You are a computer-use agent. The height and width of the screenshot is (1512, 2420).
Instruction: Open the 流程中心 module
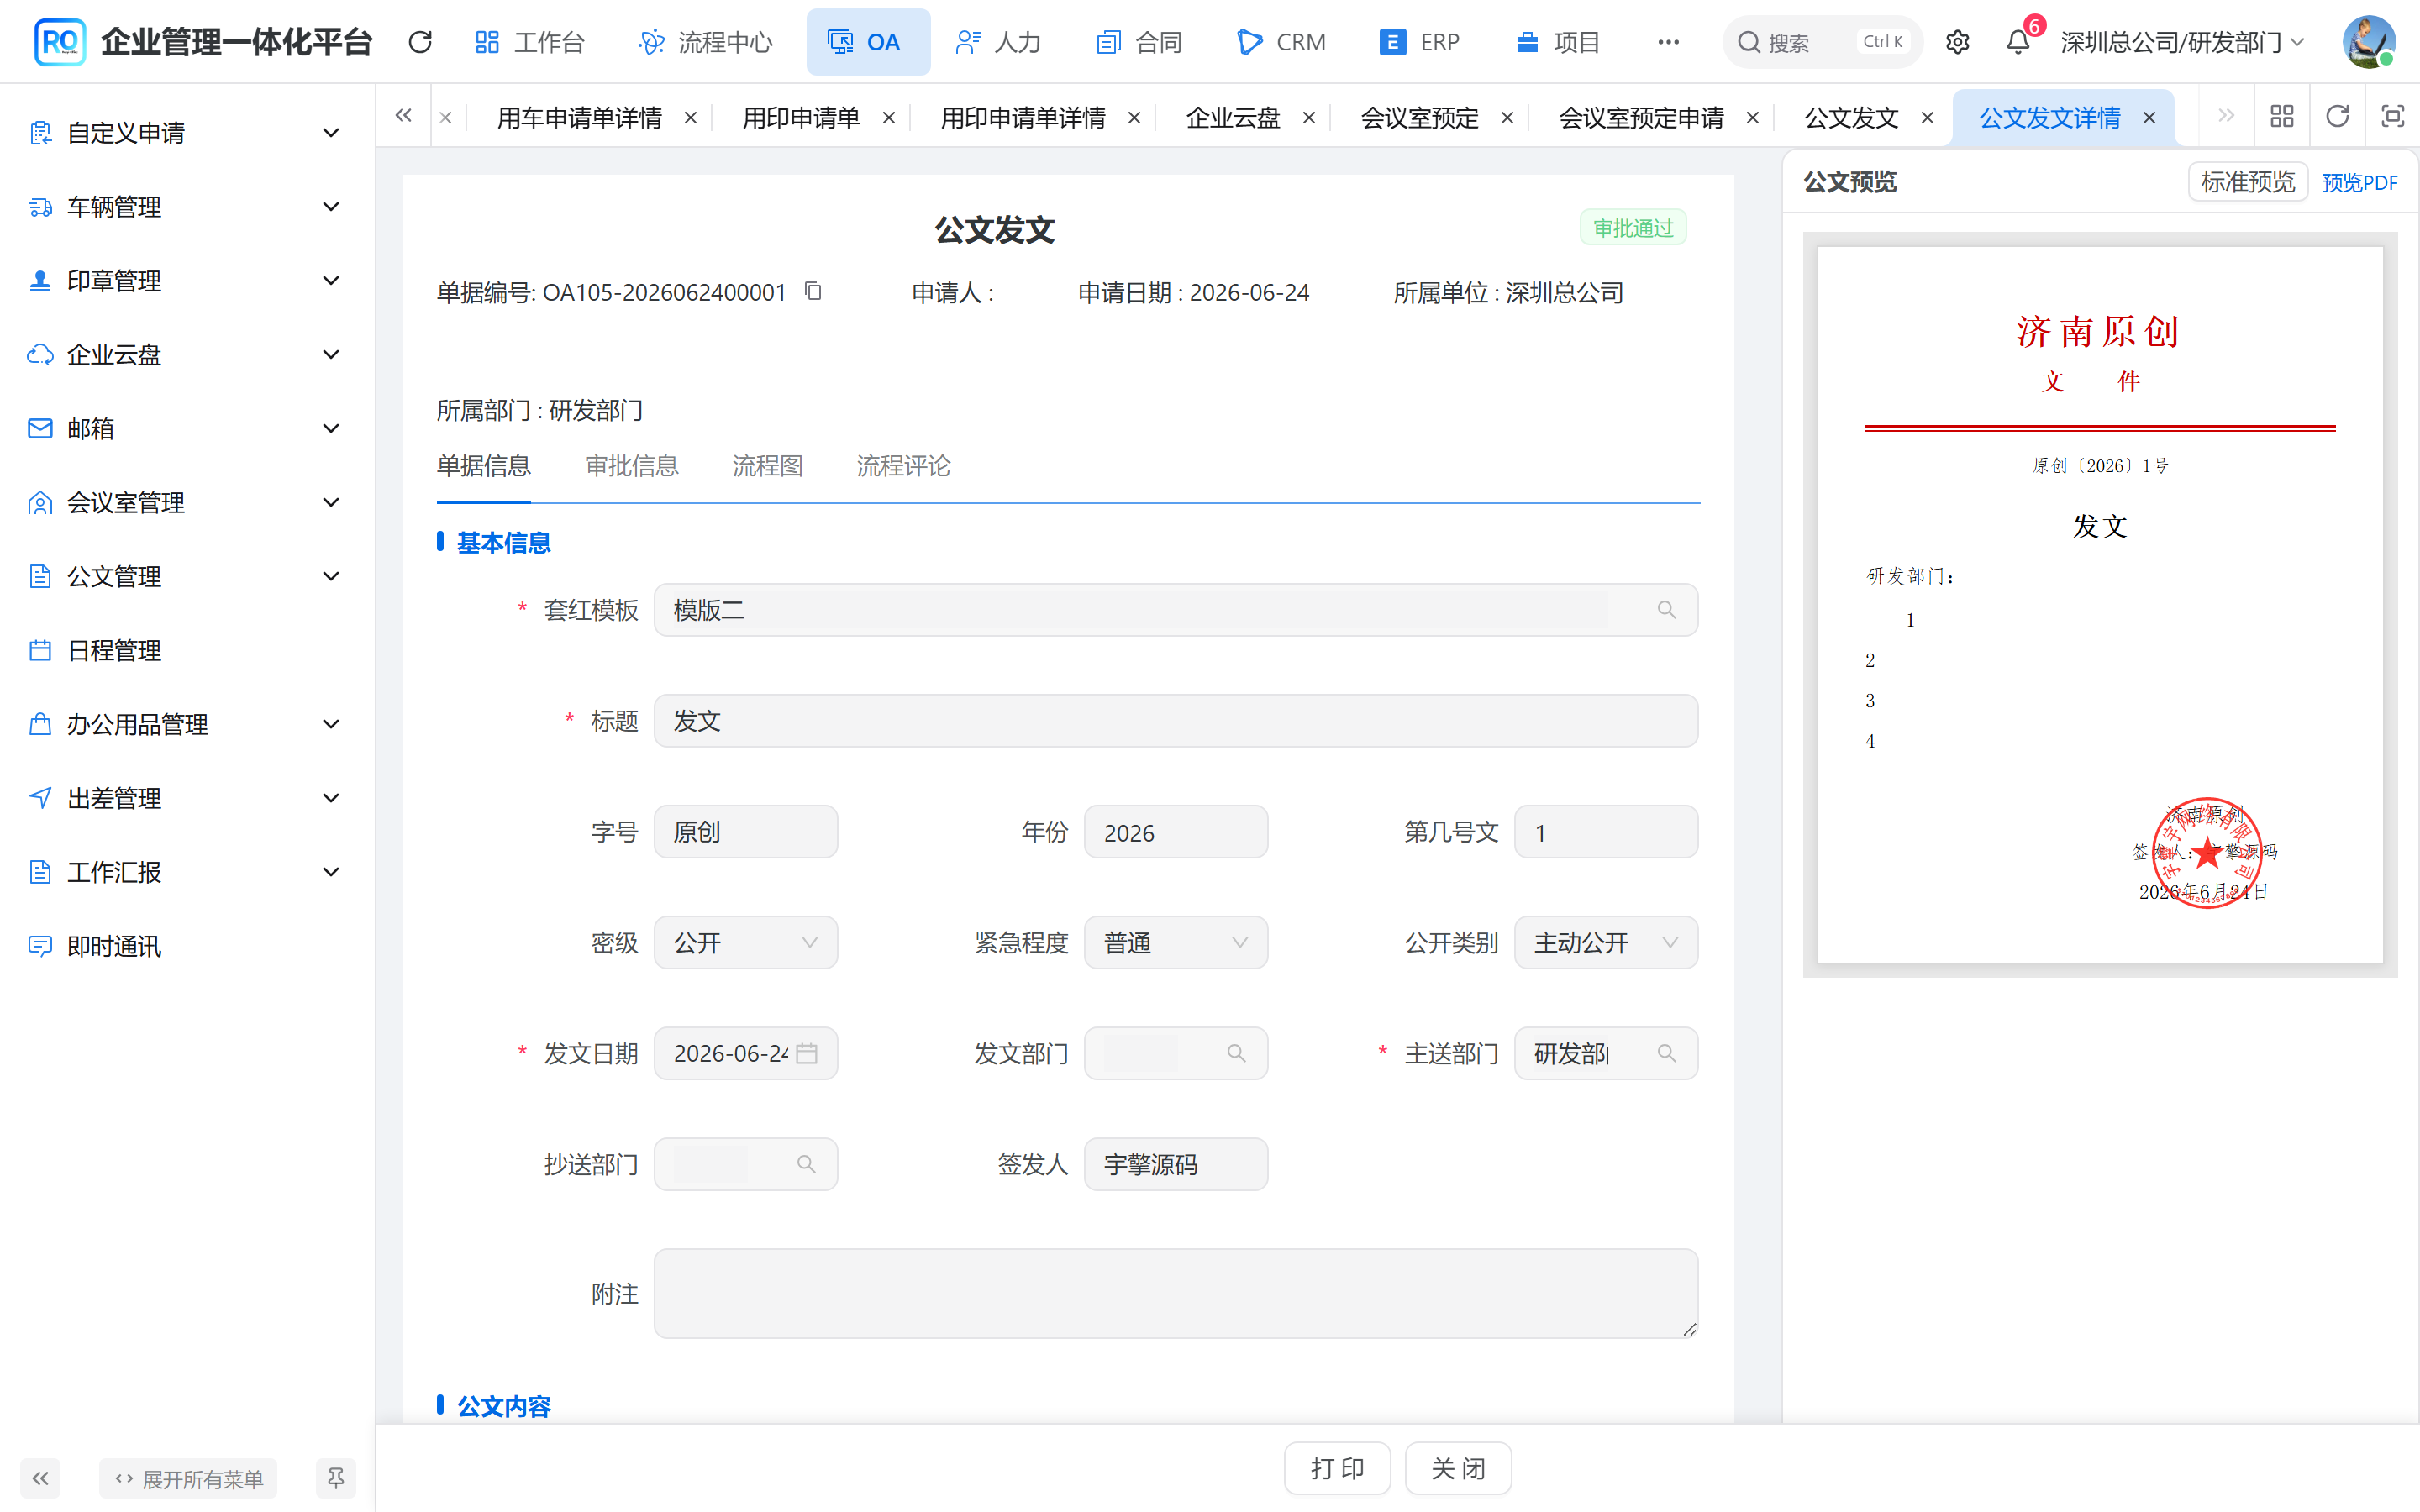(x=706, y=42)
